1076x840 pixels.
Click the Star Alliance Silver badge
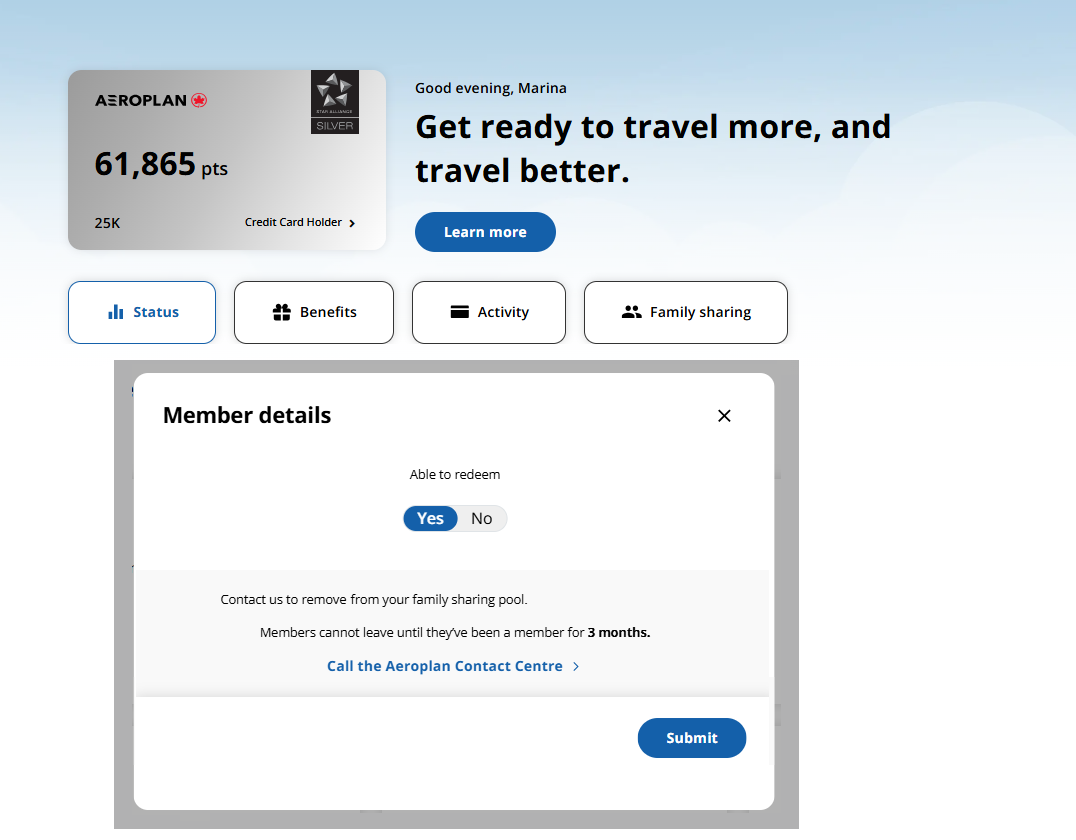(x=334, y=102)
